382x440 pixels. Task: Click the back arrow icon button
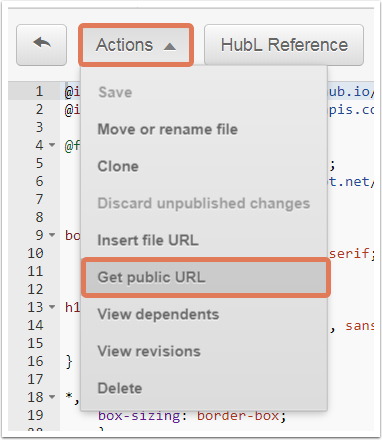coord(41,45)
